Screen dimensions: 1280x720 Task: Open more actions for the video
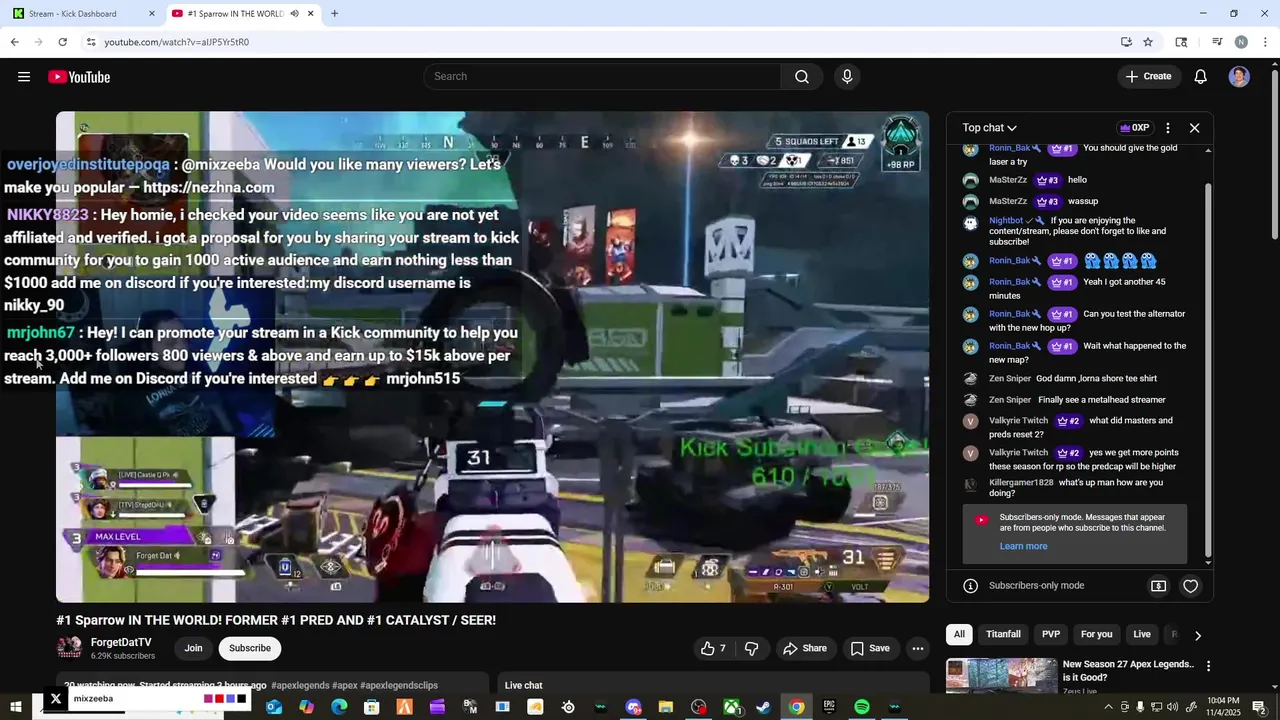point(917,648)
